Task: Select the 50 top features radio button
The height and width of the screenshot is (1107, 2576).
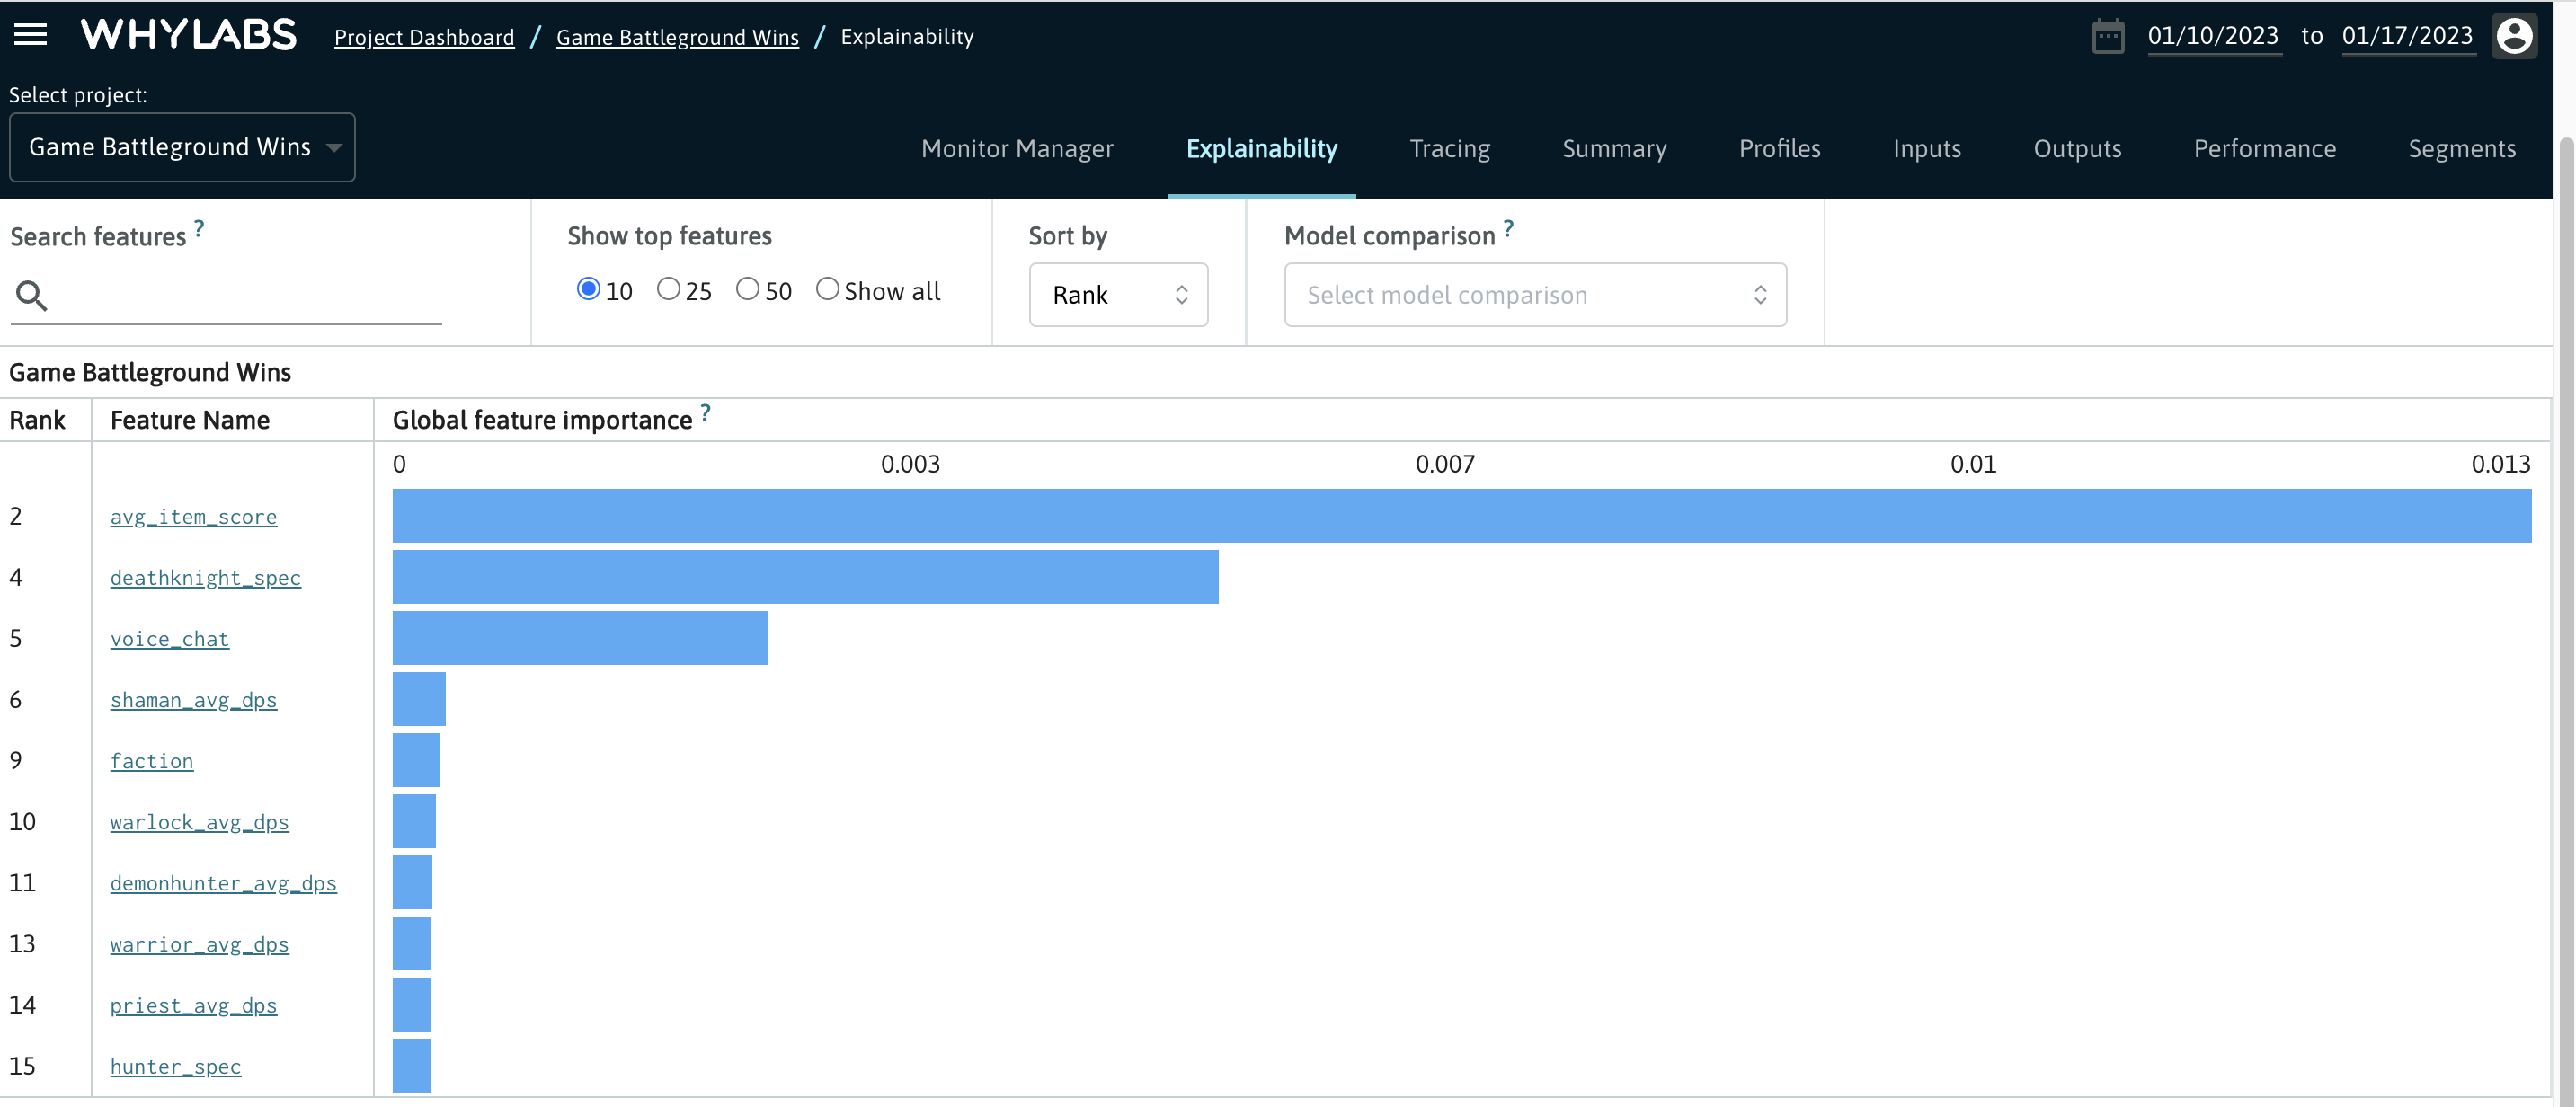Action: (748, 288)
